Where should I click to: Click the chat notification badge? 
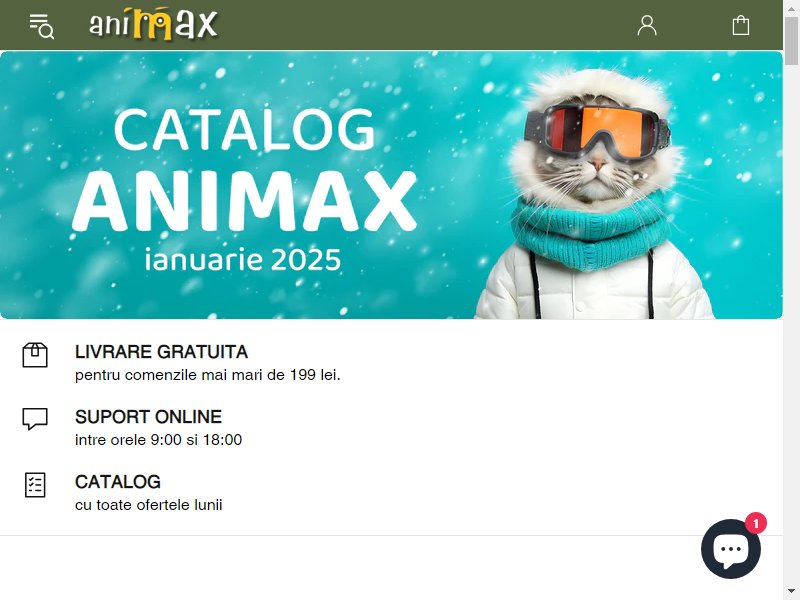[756, 523]
